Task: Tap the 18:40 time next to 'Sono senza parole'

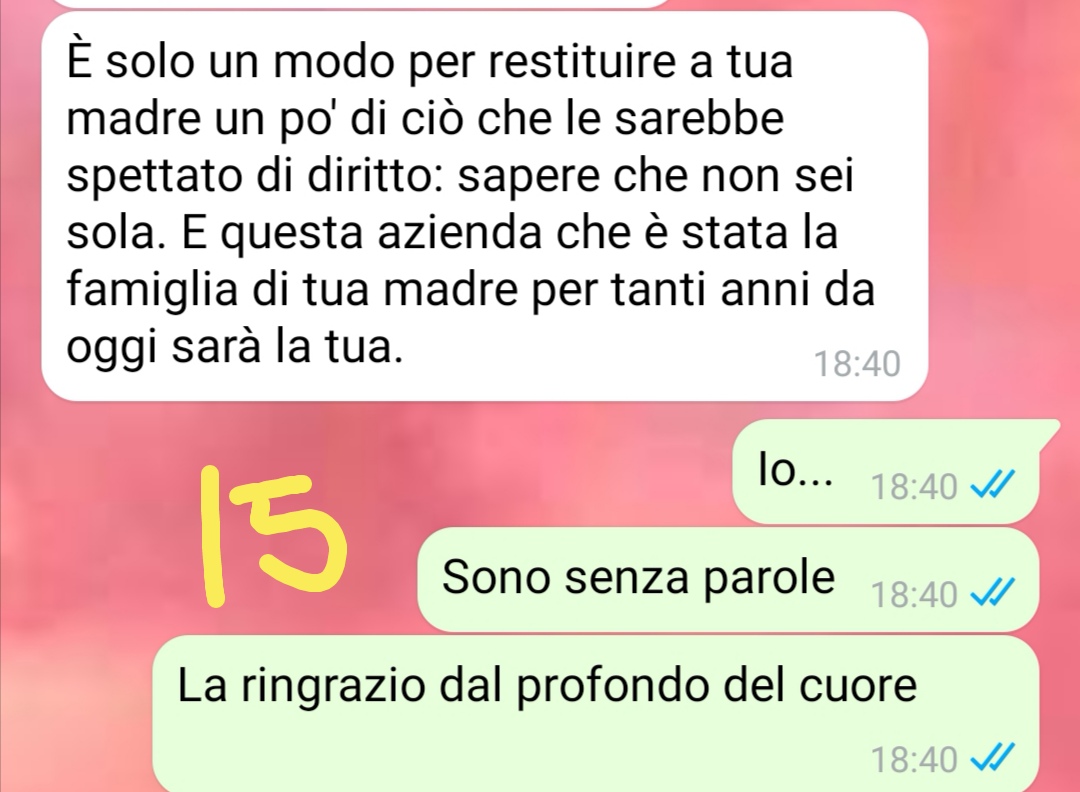Action: (914, 594)
